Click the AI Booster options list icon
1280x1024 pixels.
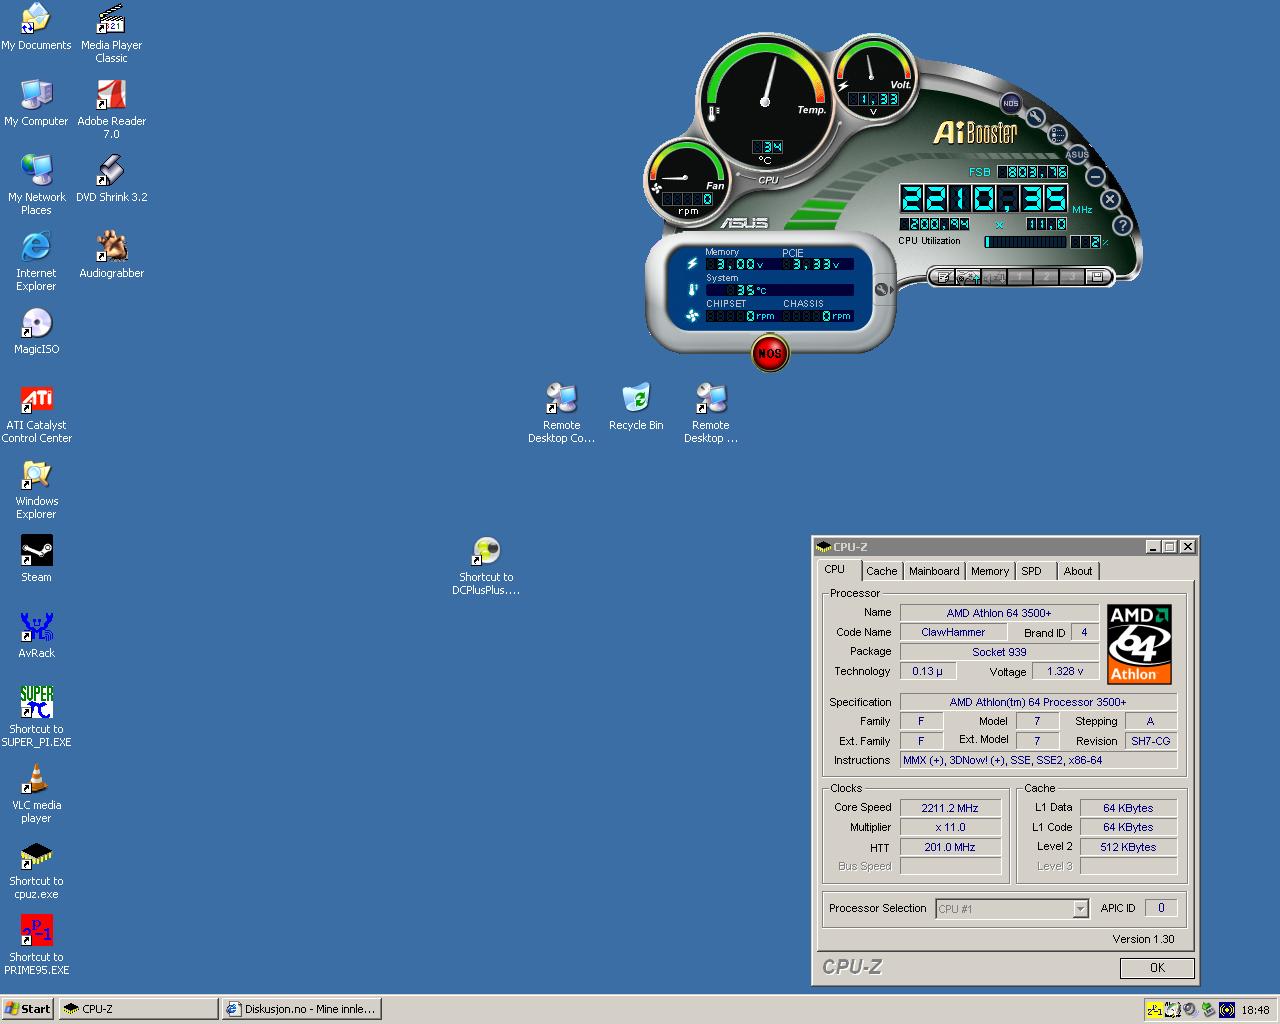click(x=1058, y=134)
